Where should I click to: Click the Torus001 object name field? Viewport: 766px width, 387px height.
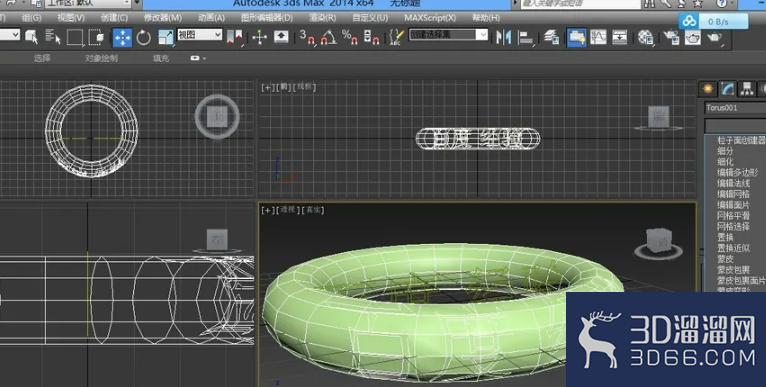[x=735, y=108]
